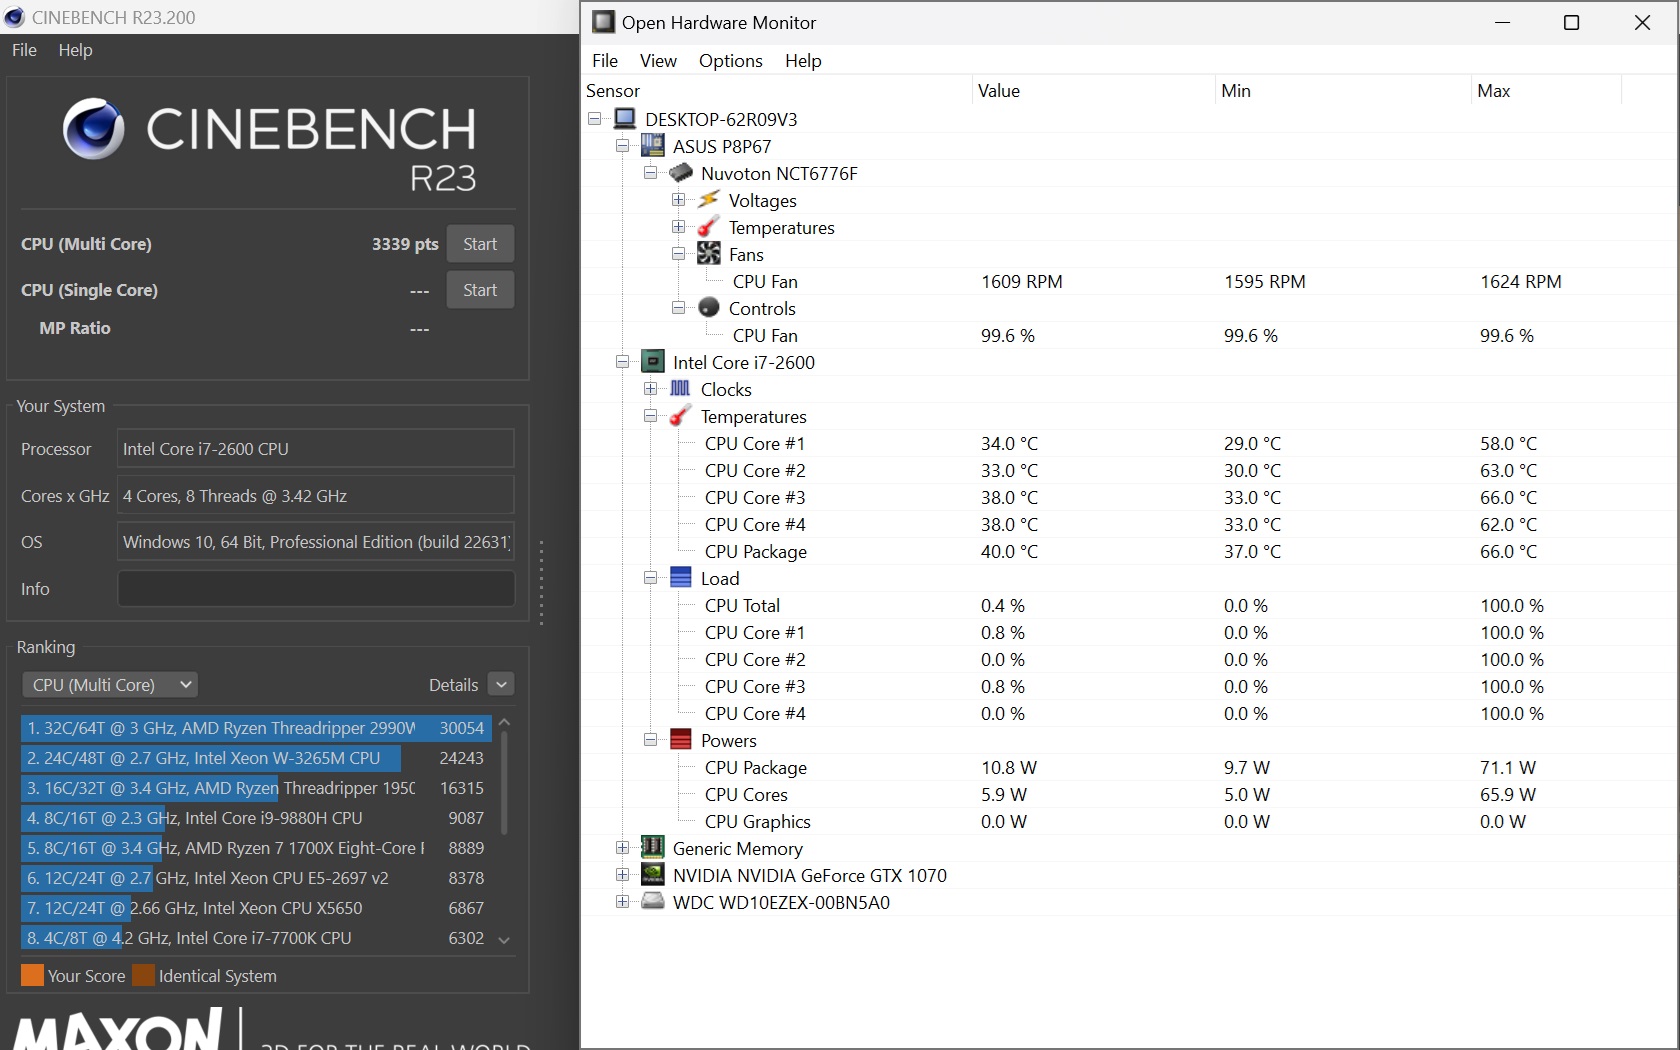This screenshot has height=1050, width=1680.
Task: Click the lightning Voltages icon
Action: 709,200
